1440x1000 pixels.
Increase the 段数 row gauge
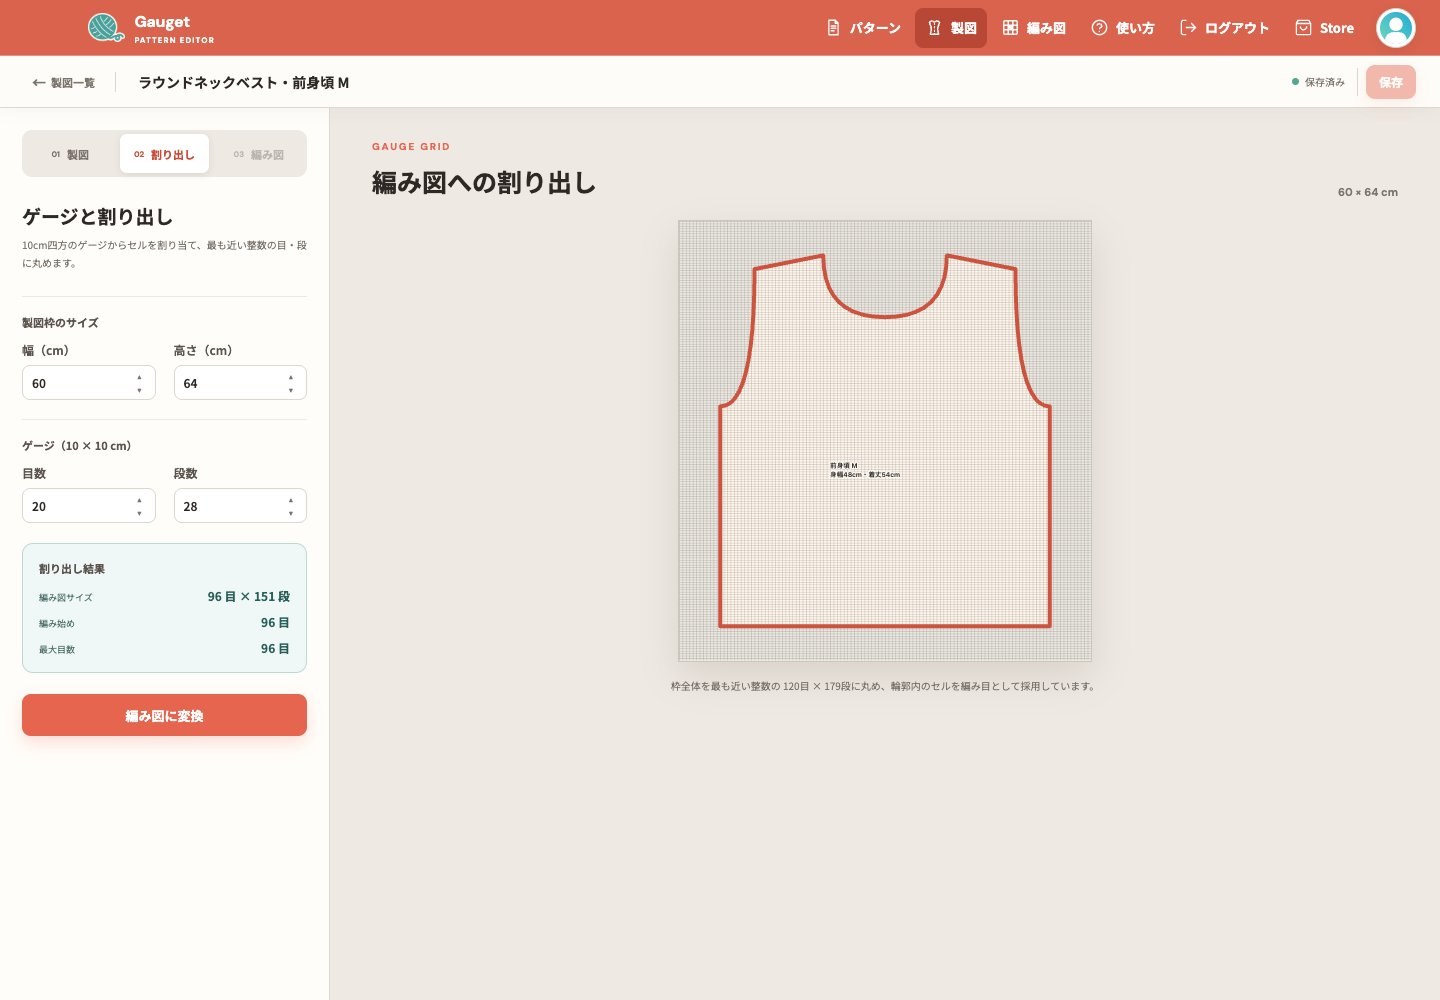(291, 500)
